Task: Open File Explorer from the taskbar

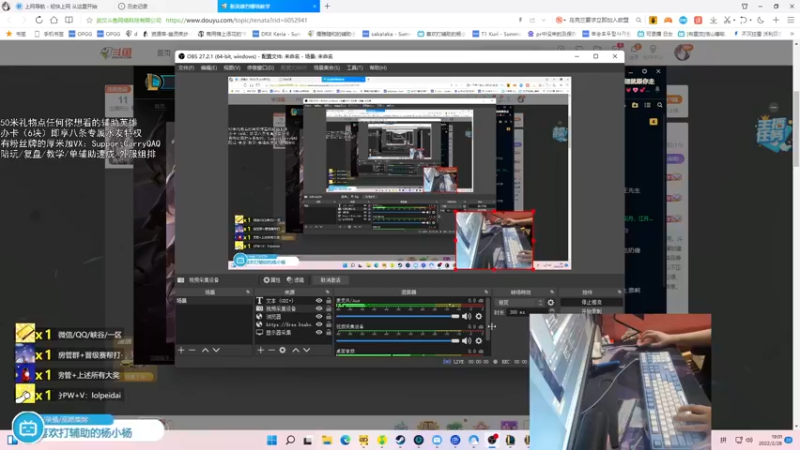Action: (327, 440)
